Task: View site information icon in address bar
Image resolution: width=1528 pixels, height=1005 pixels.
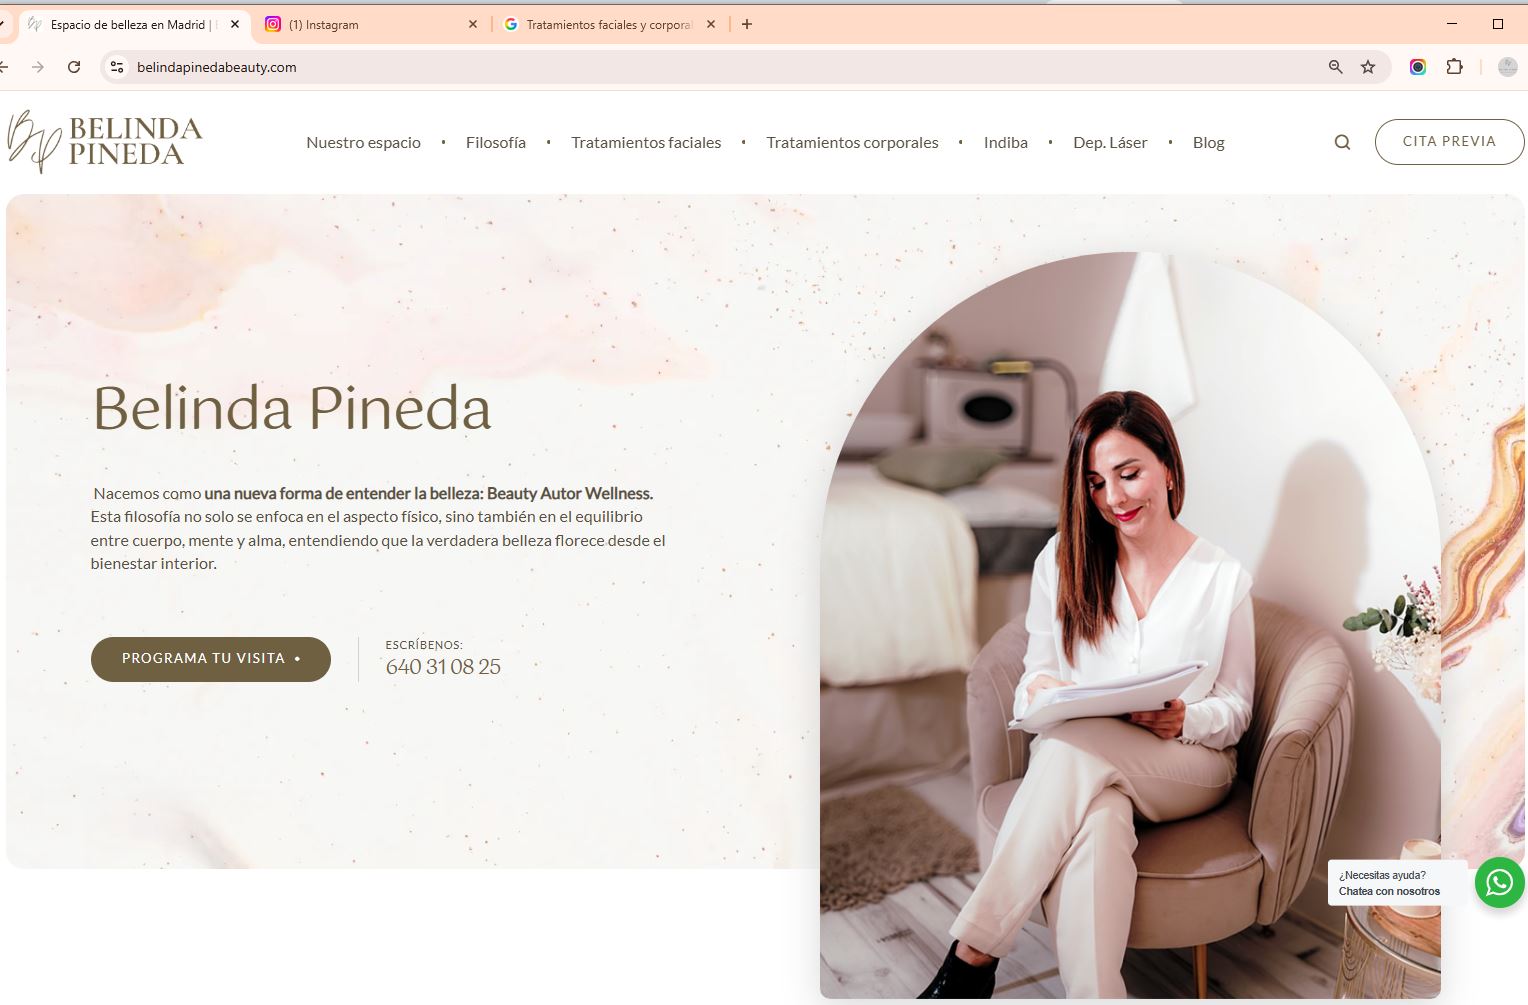Action: tap(117, 67)
